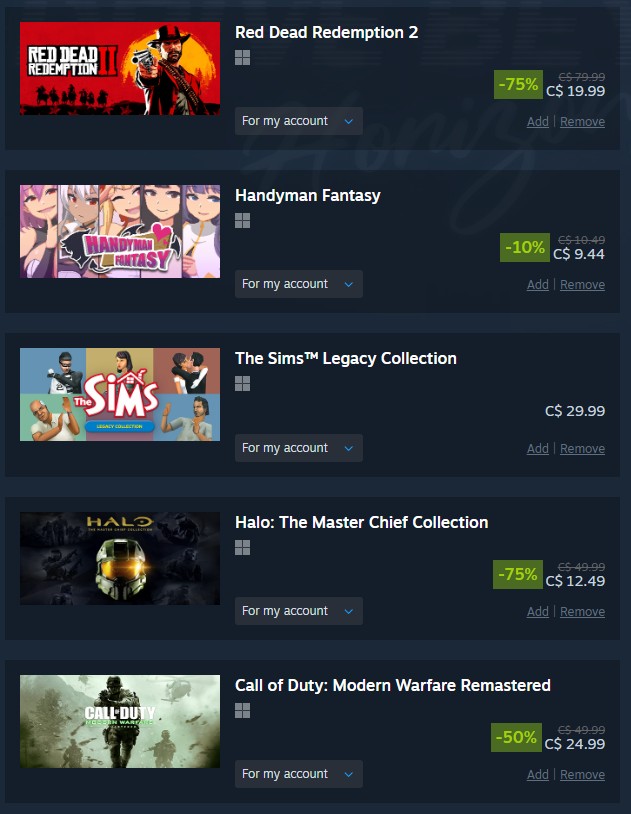
Task: Open Red Dead Redemption 2 cover thumbnail
Action: tap(120, 69)
